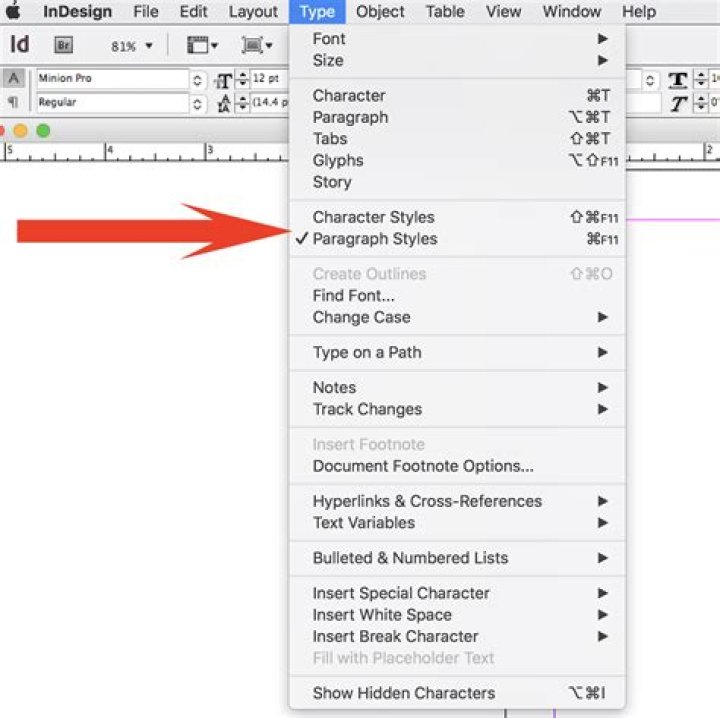
Task: Open the Edit menu
Action: [193, 11]
